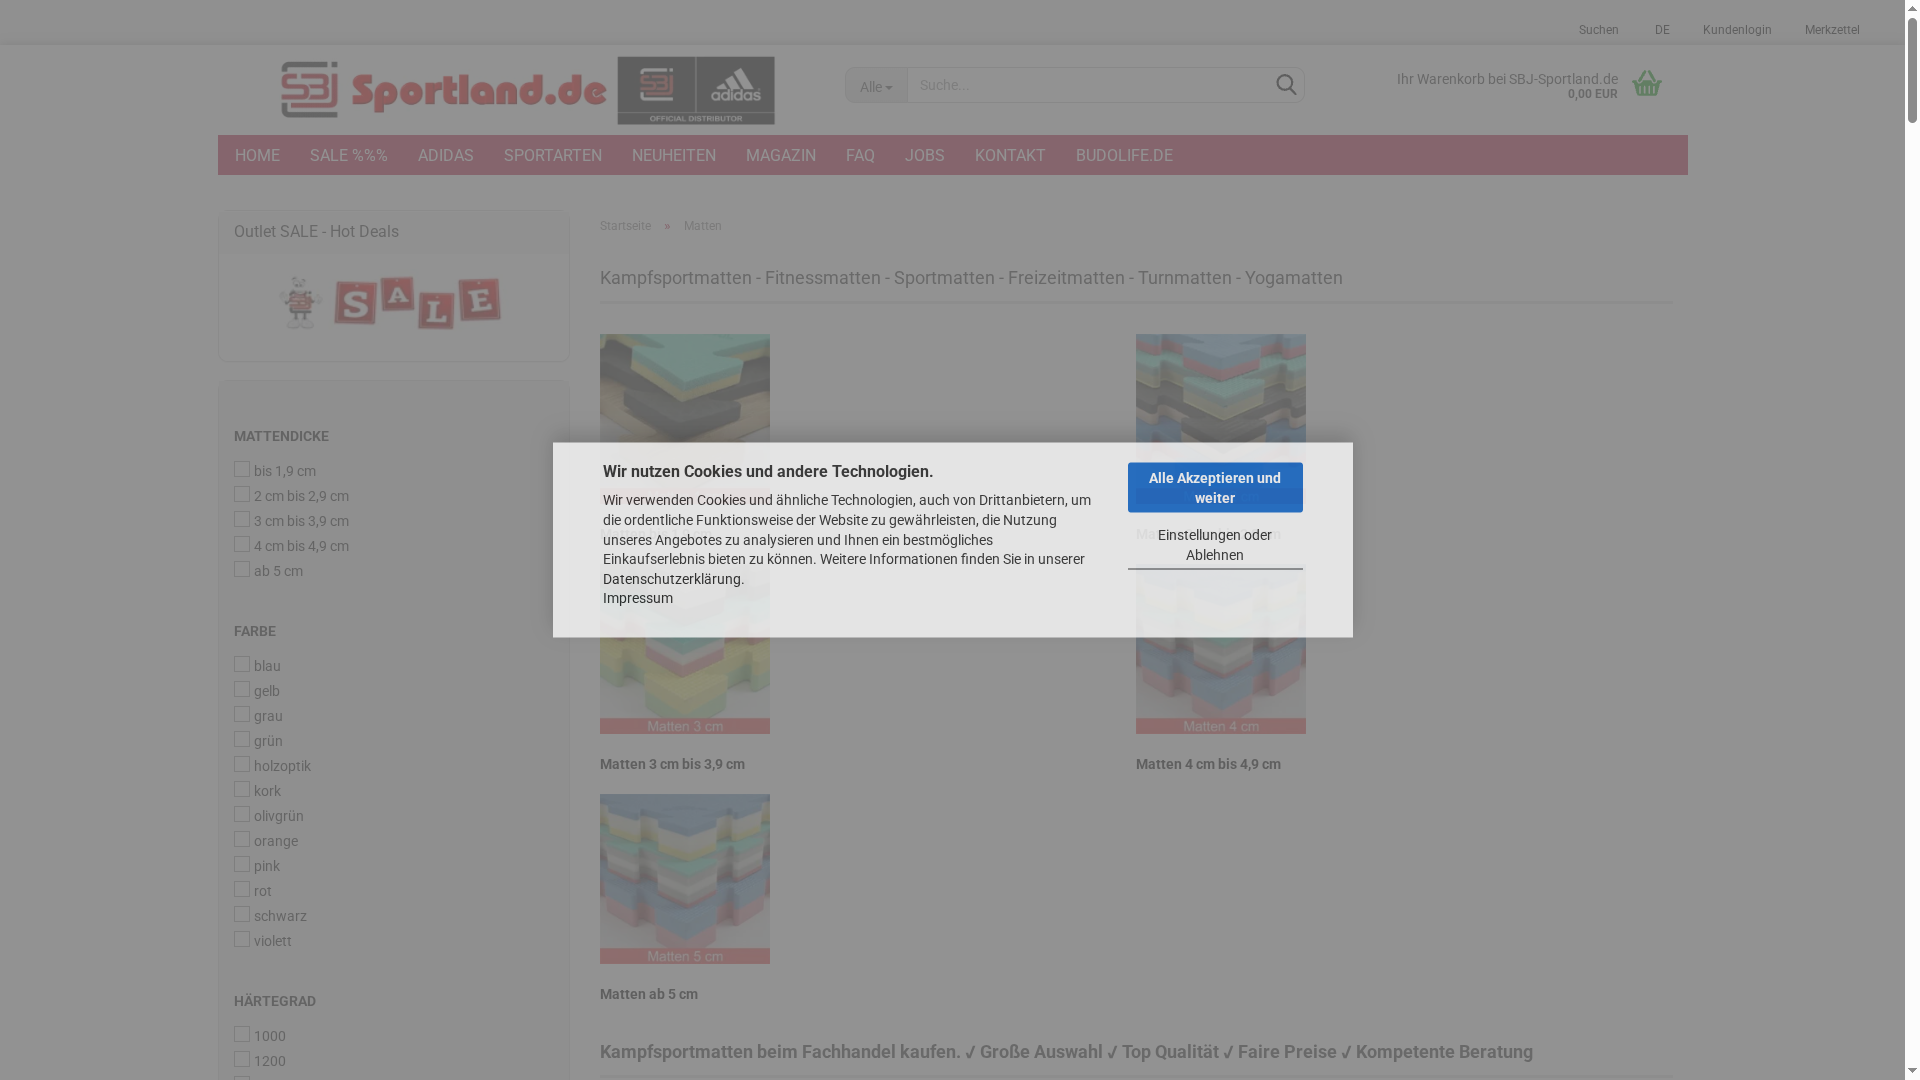Click "Alle Akzeptieren und weiter" button
The image size is (1920, 1080).
pos(1214,487)
